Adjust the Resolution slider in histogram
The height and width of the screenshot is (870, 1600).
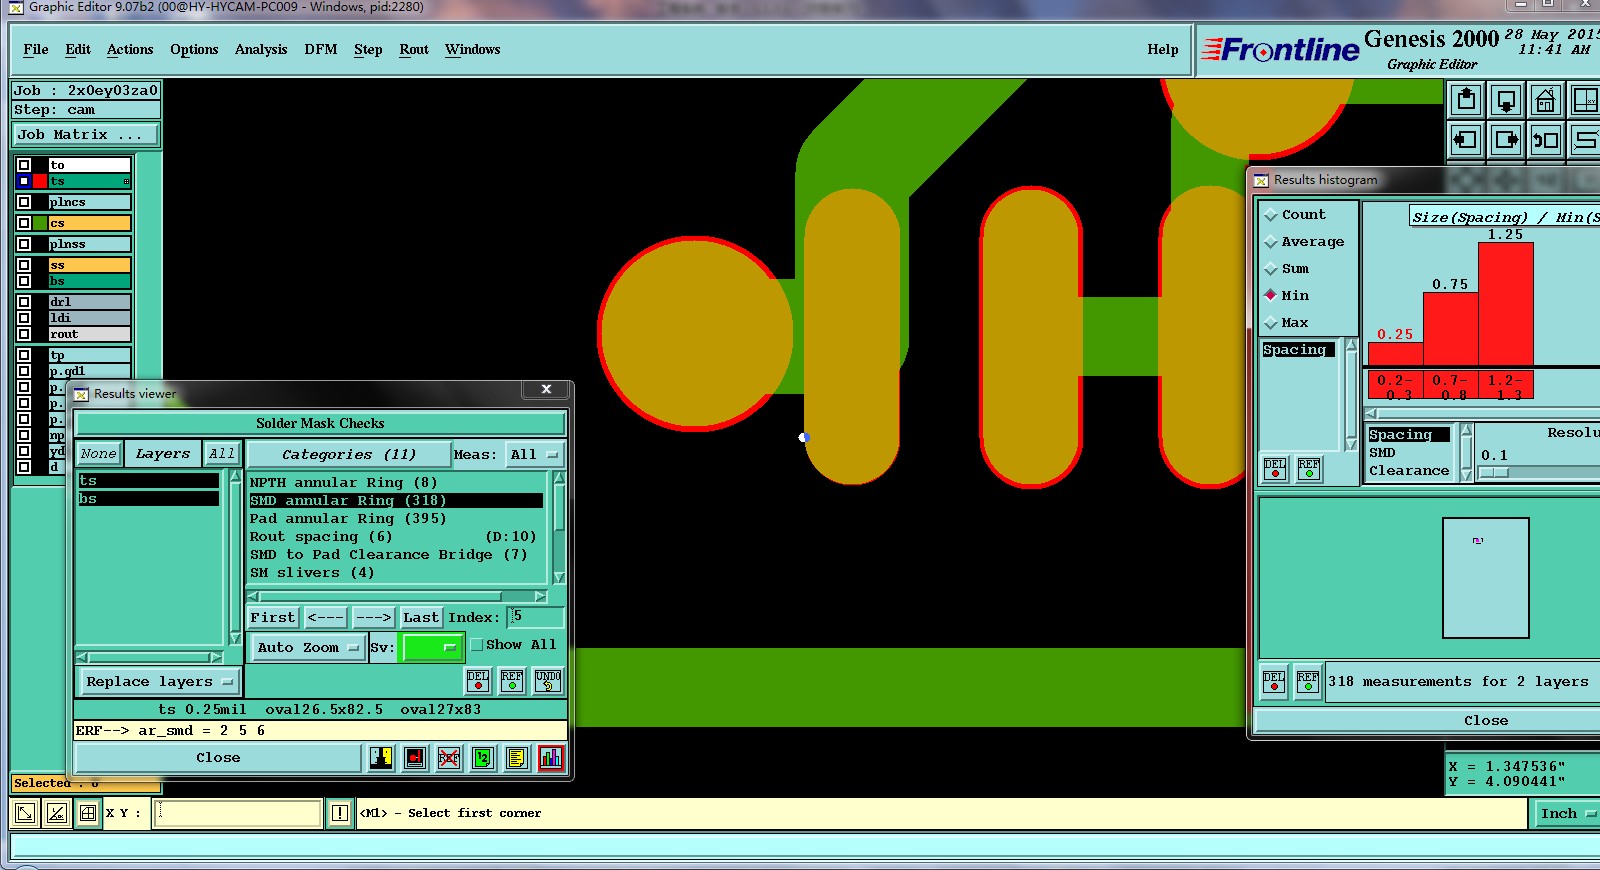(x=1494, y=472)
